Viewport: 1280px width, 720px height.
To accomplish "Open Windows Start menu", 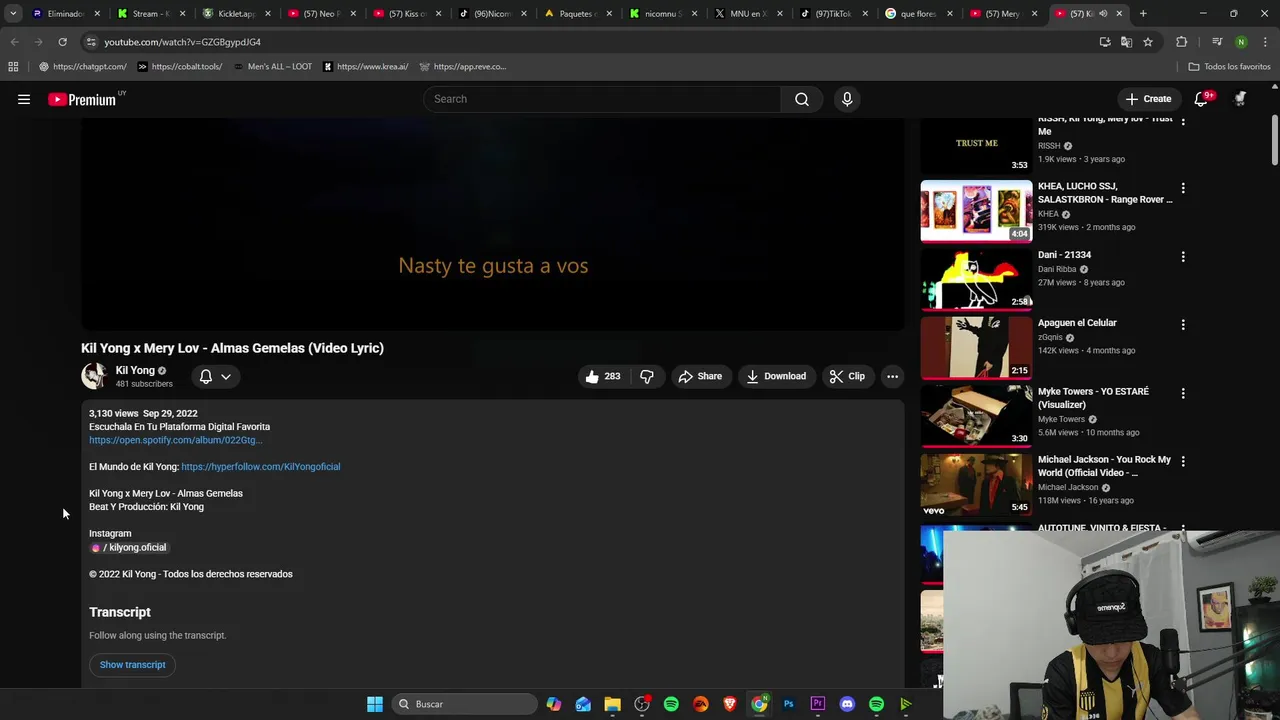I will (375, 704).
